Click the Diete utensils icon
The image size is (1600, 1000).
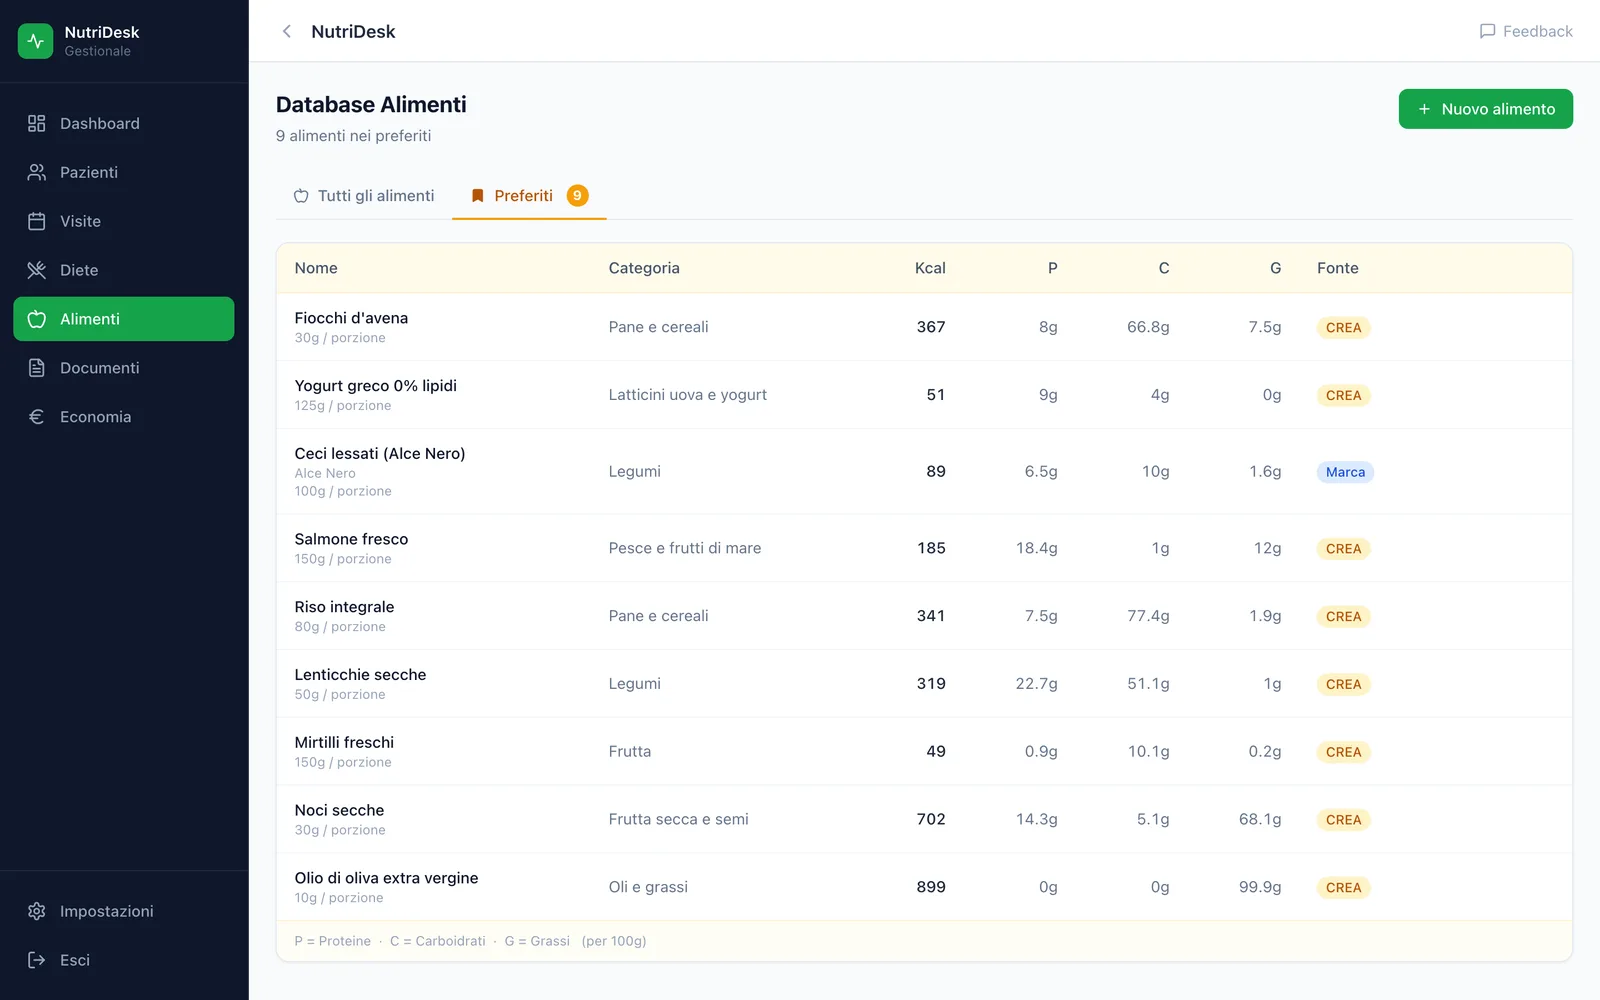pos(37,270)
